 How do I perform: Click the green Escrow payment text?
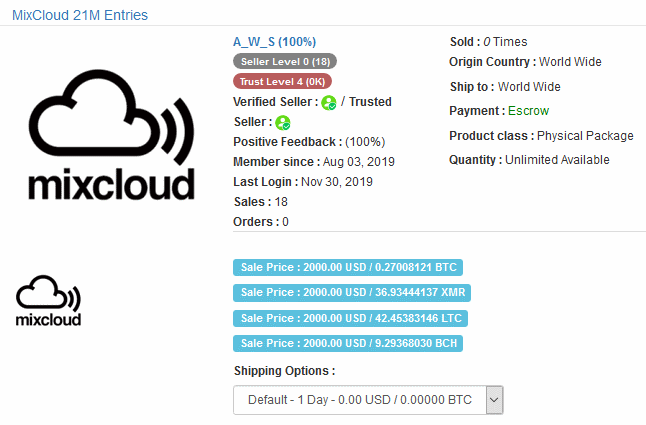(528, 111)
